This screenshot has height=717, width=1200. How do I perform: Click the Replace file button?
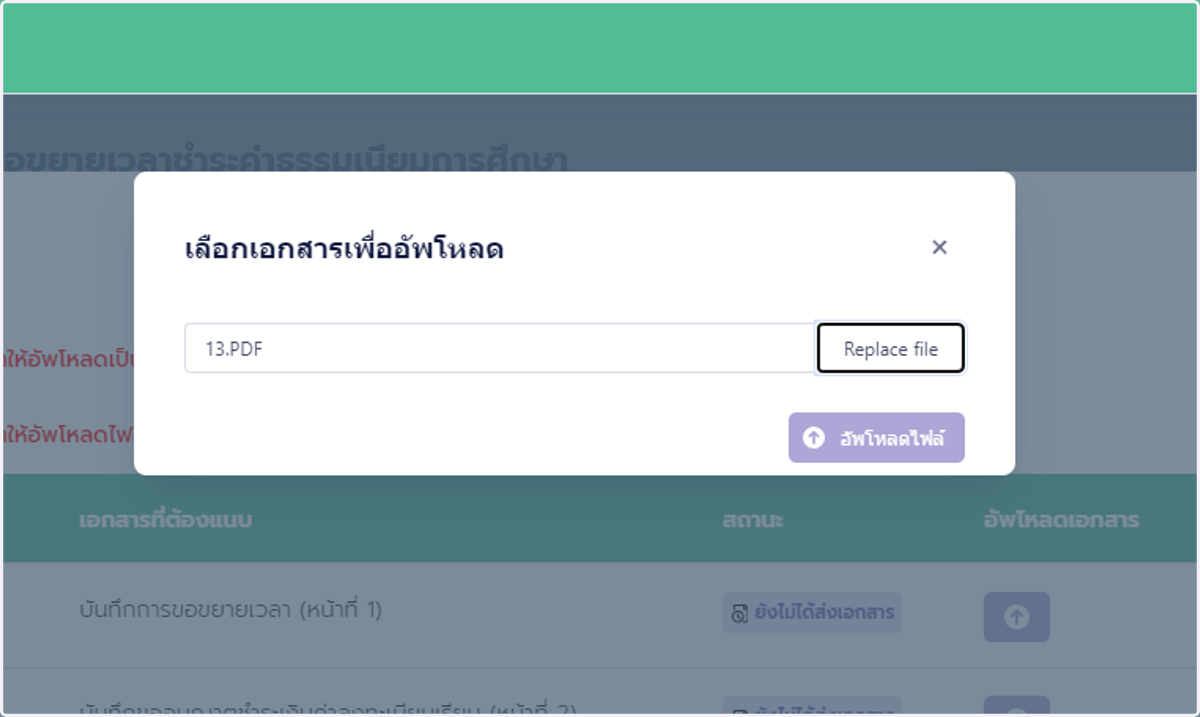click(891, 348)
